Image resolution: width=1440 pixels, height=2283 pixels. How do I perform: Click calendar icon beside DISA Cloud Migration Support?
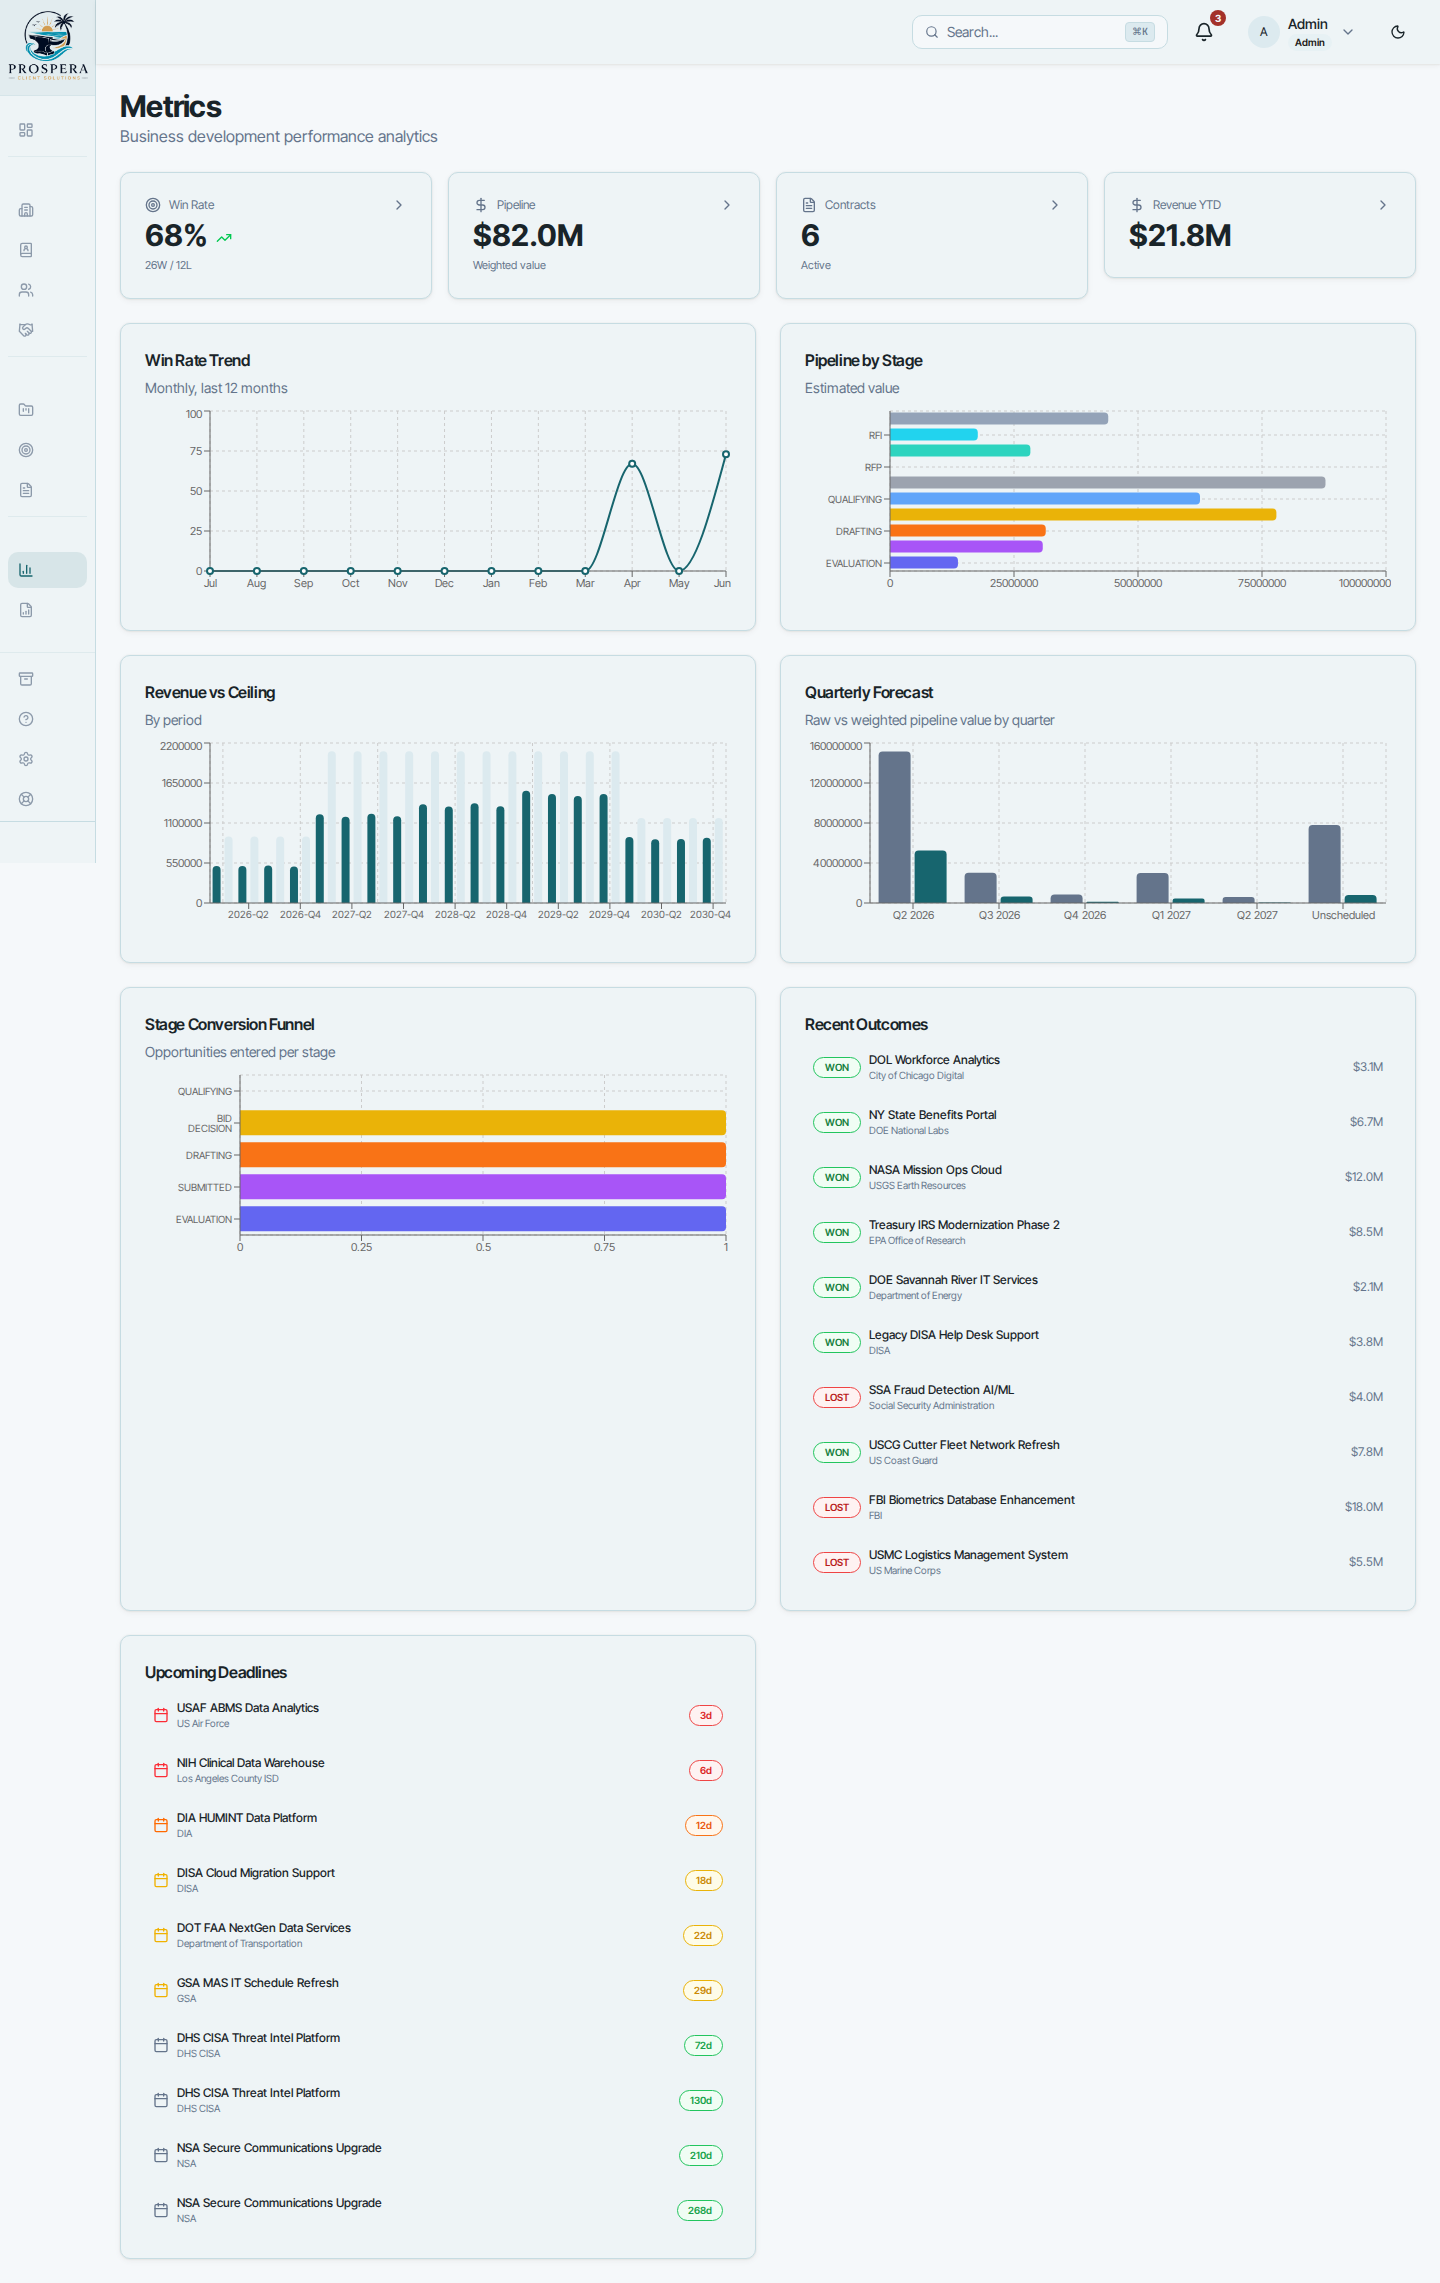tap(161, 1880)
